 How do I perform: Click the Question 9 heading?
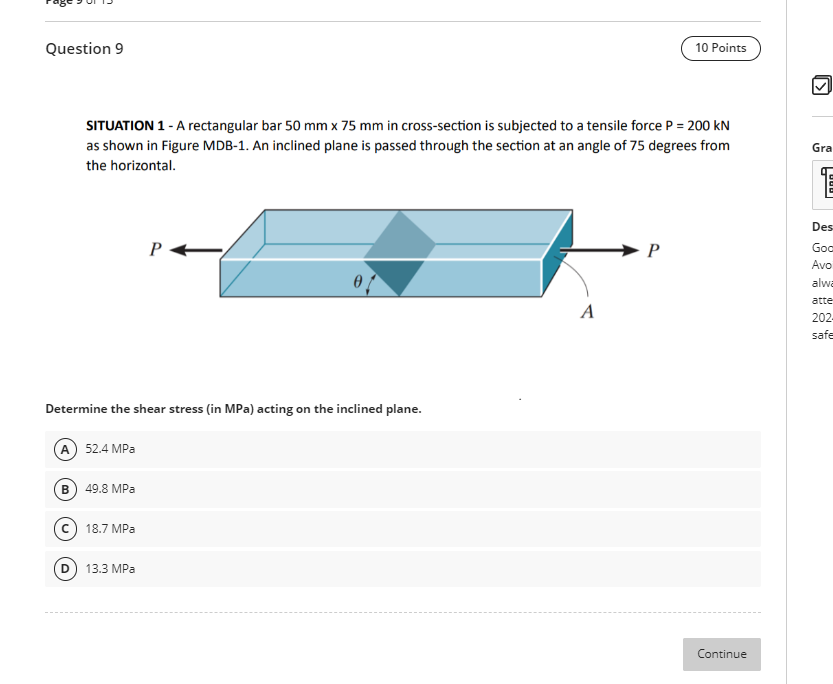(x=85, y=48)
